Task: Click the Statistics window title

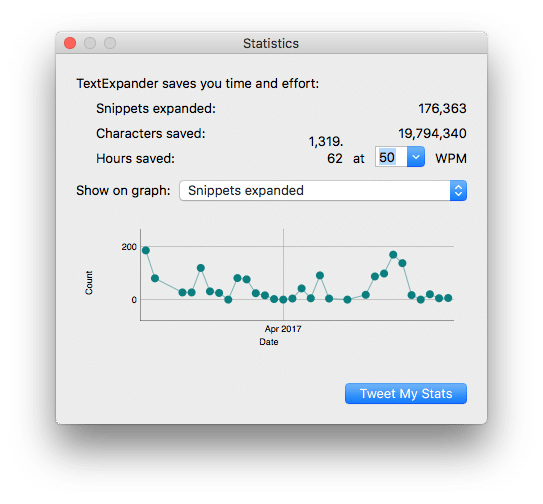Action: (x=271, y=44)
